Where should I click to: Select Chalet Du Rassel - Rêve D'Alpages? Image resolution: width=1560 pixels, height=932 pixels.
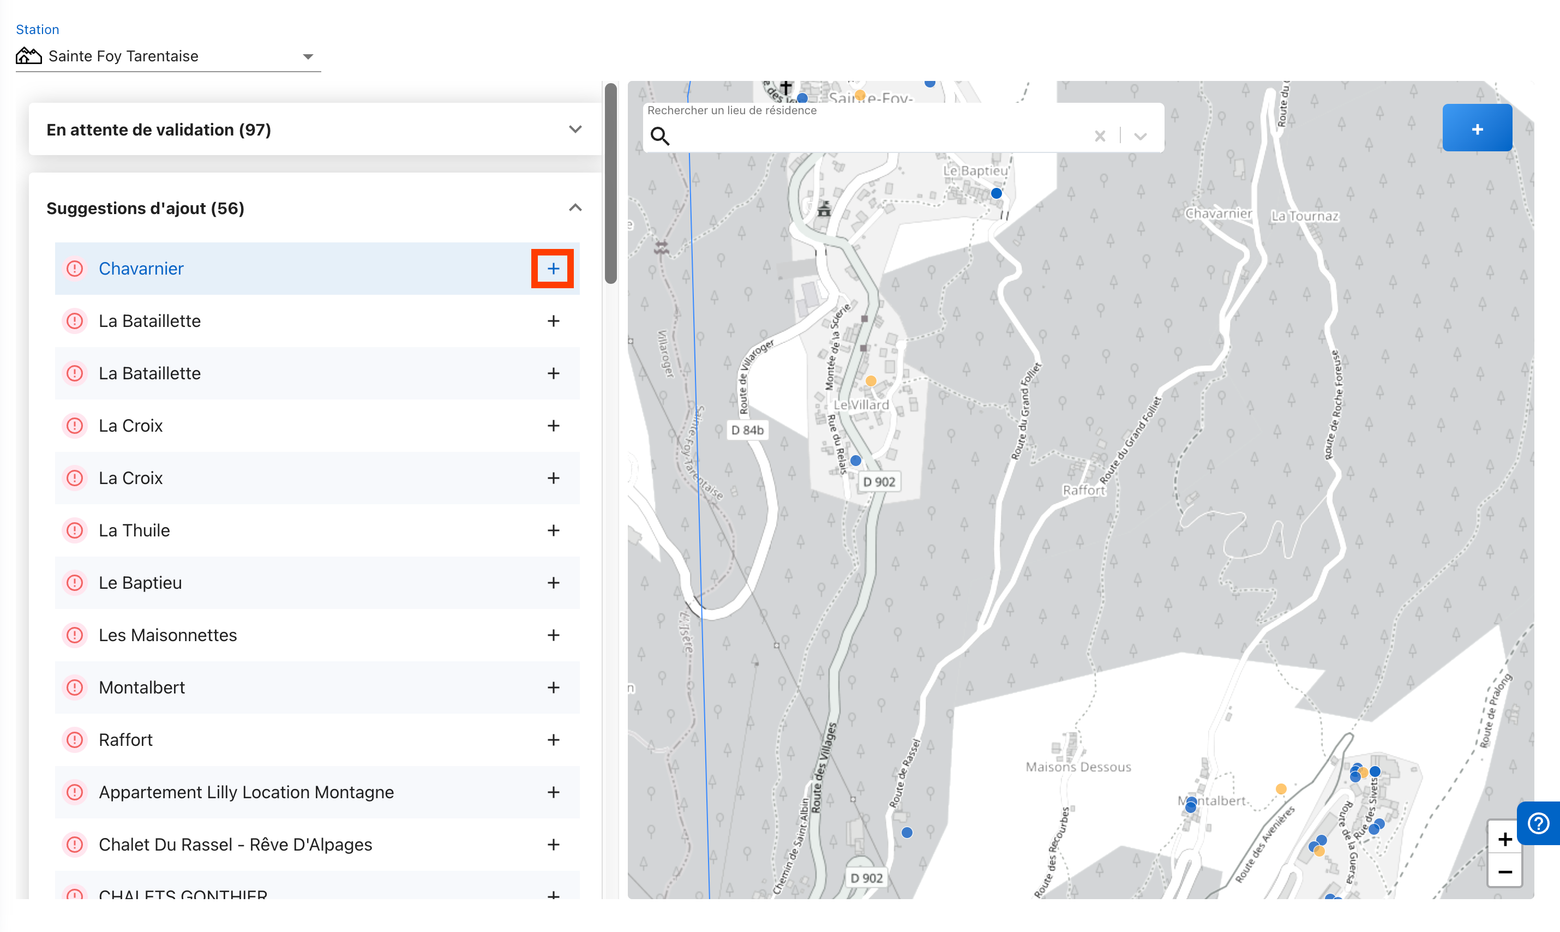pos(235,845)
